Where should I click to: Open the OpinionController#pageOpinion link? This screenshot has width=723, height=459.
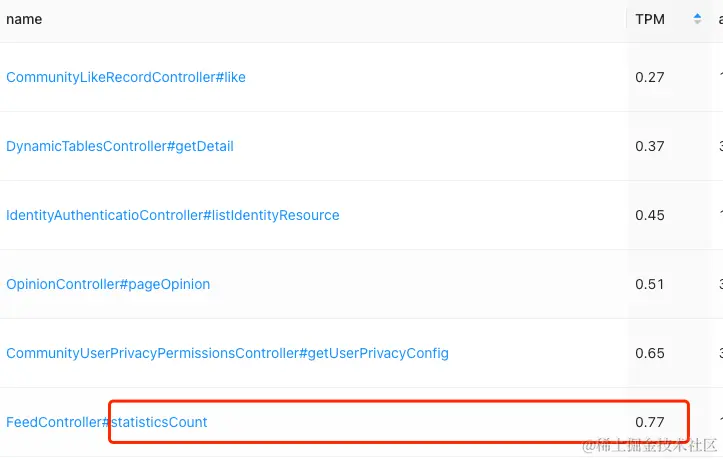tap(108, 284)
